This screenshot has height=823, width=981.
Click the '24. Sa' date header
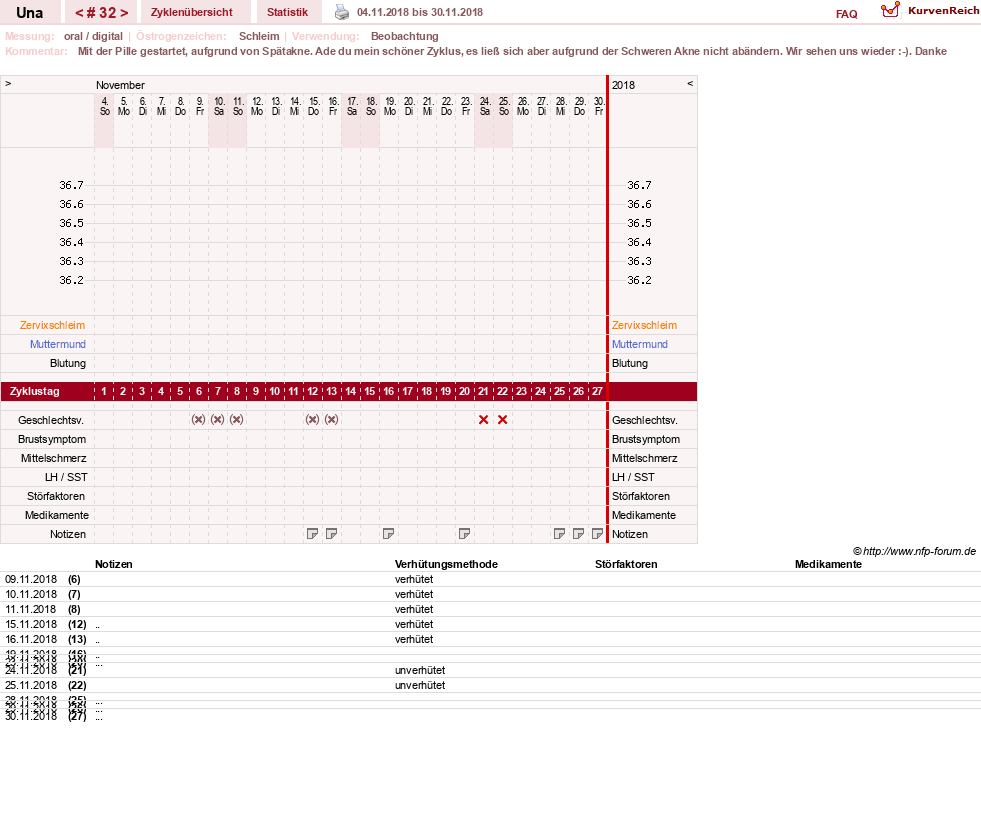[485, 106]
